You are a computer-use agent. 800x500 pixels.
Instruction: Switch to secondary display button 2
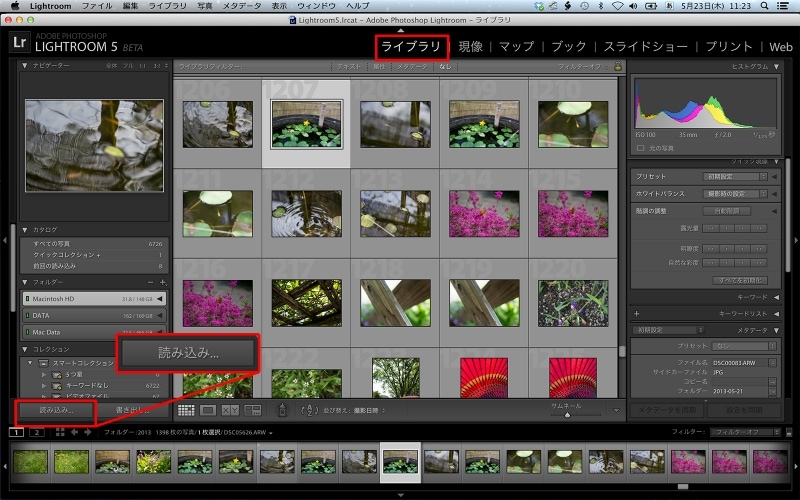pyautogui.click(x=36, y=433)
